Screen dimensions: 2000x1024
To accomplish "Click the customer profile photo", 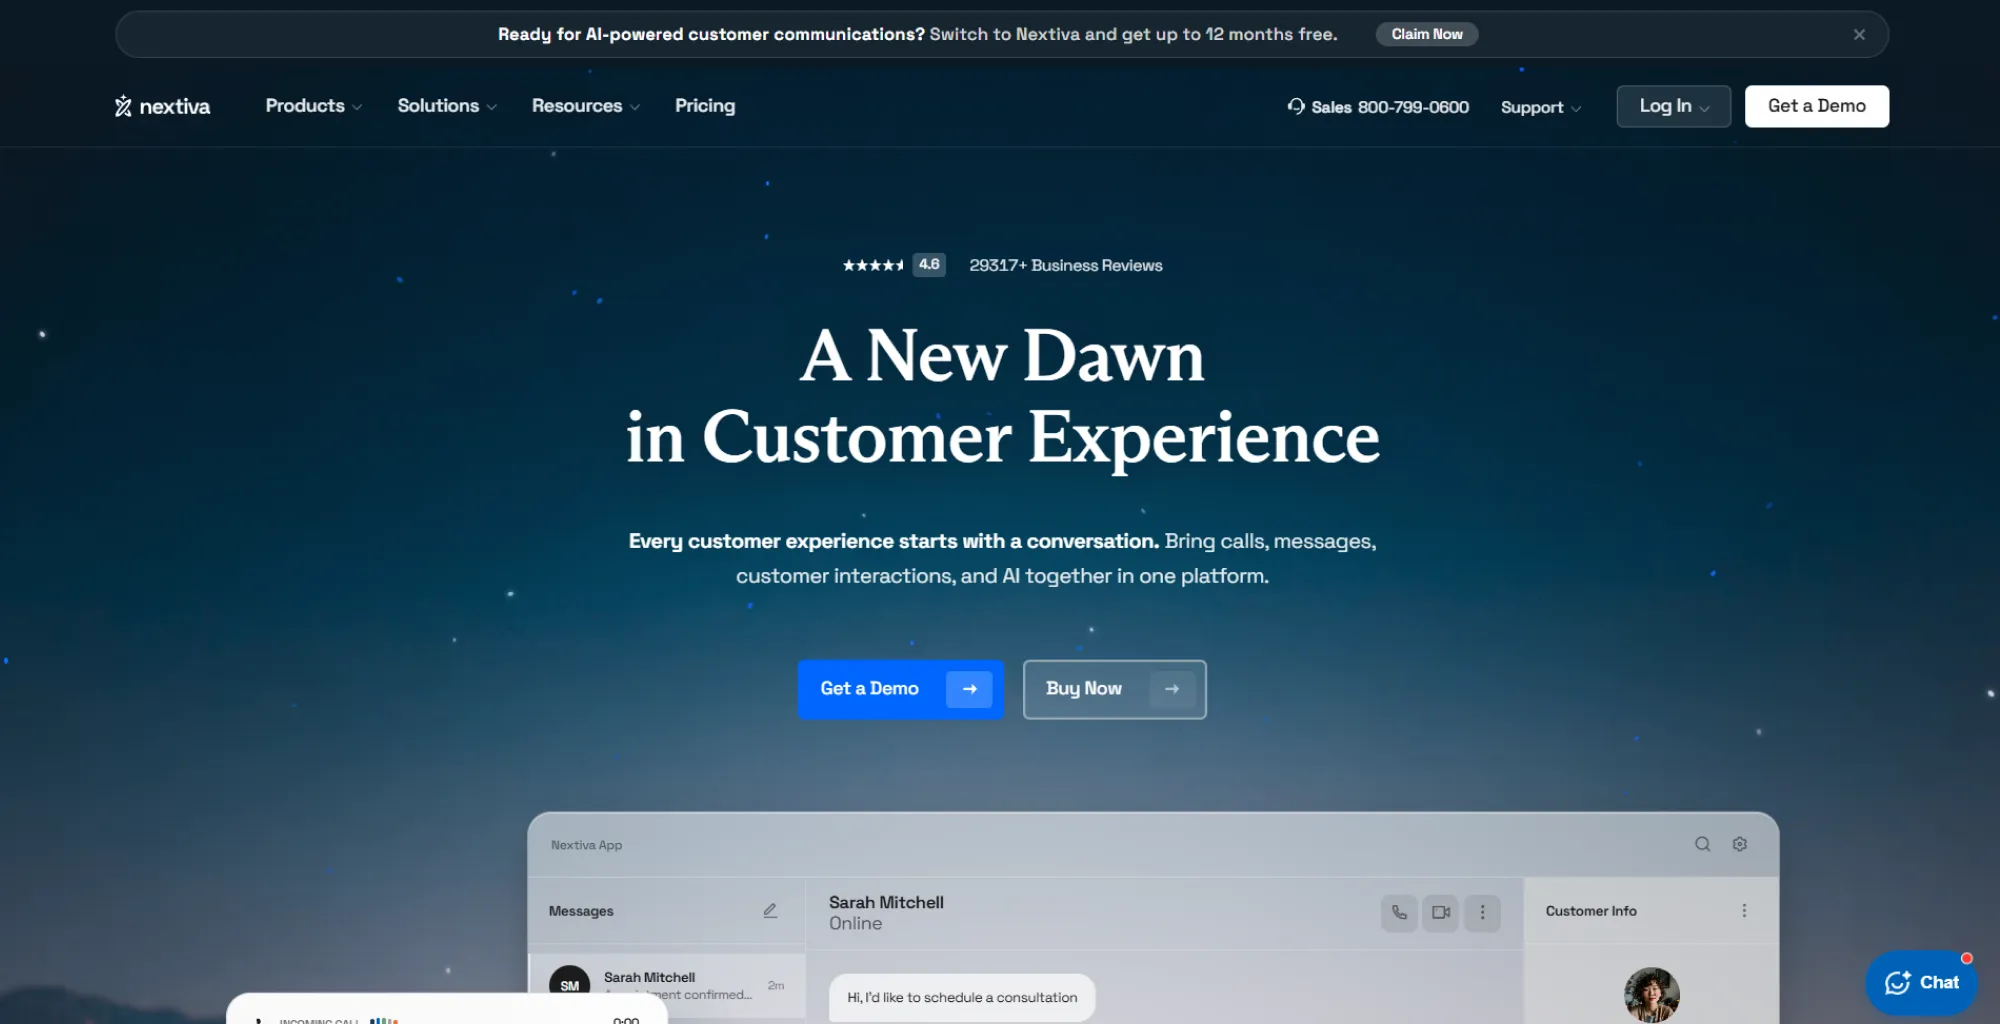I will point(1652,994).
